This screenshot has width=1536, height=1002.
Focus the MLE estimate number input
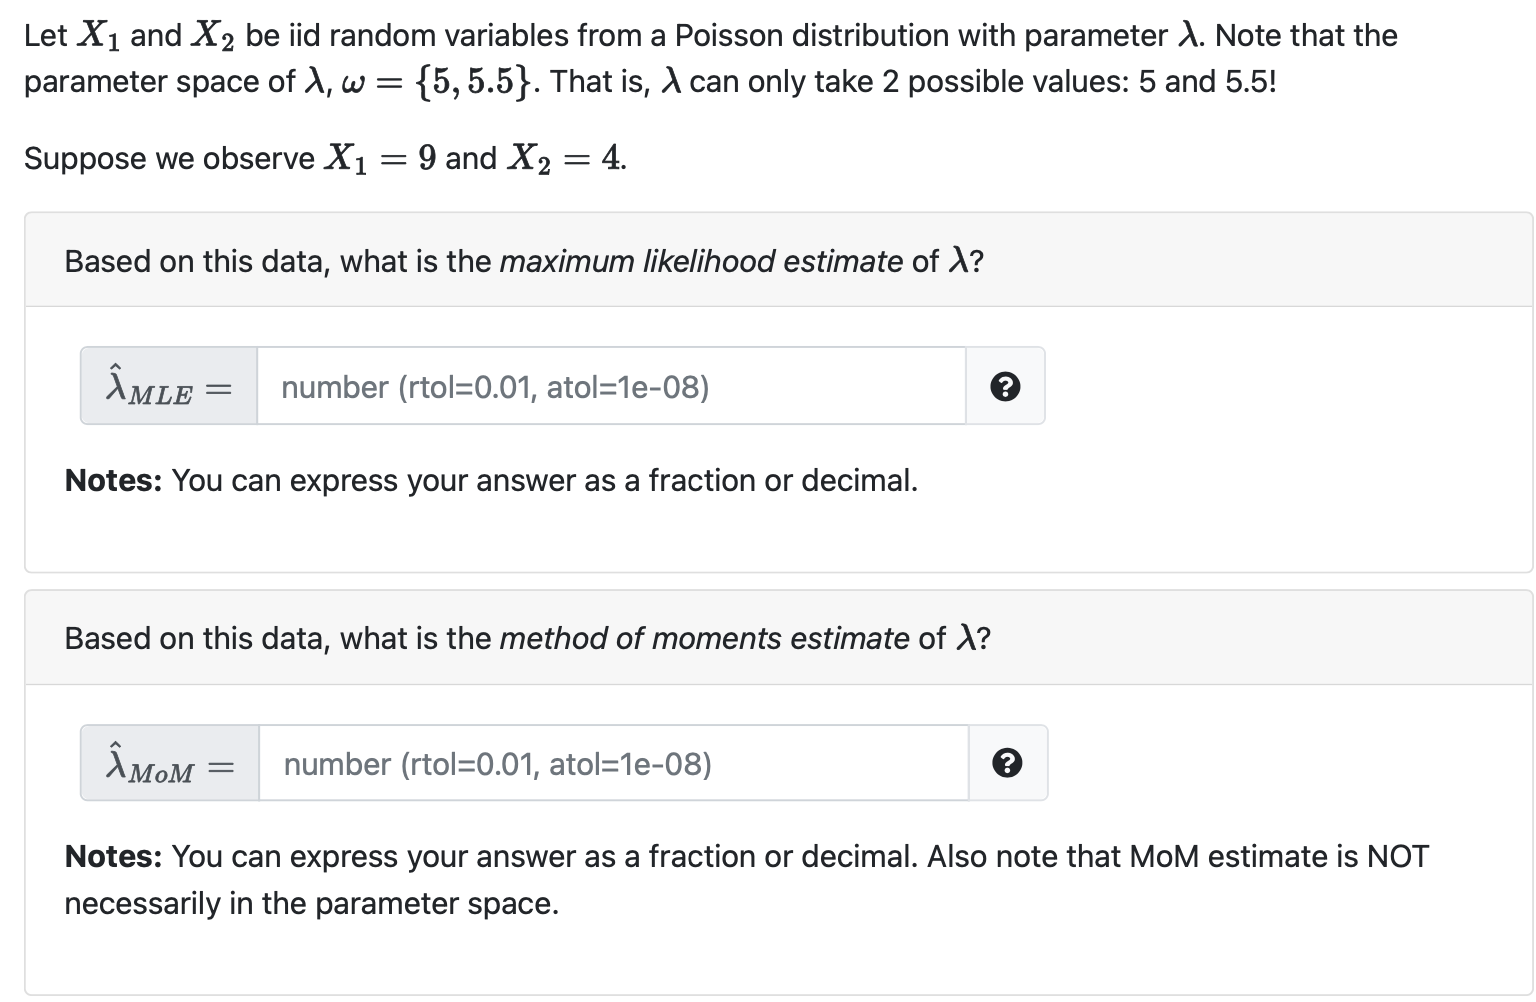click(611, 386)
